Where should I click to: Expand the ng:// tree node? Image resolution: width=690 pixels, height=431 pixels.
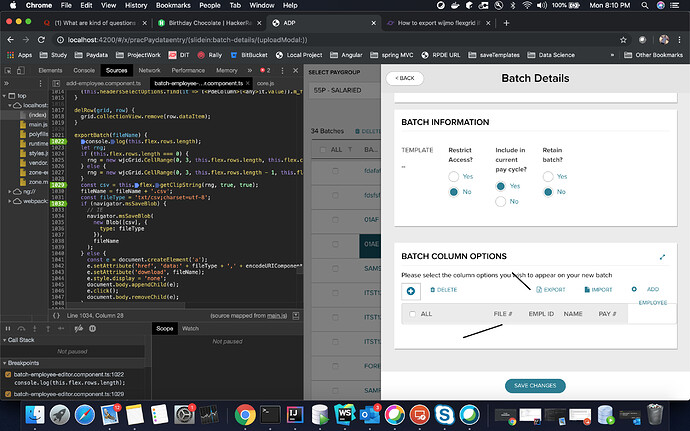point(10,192)
